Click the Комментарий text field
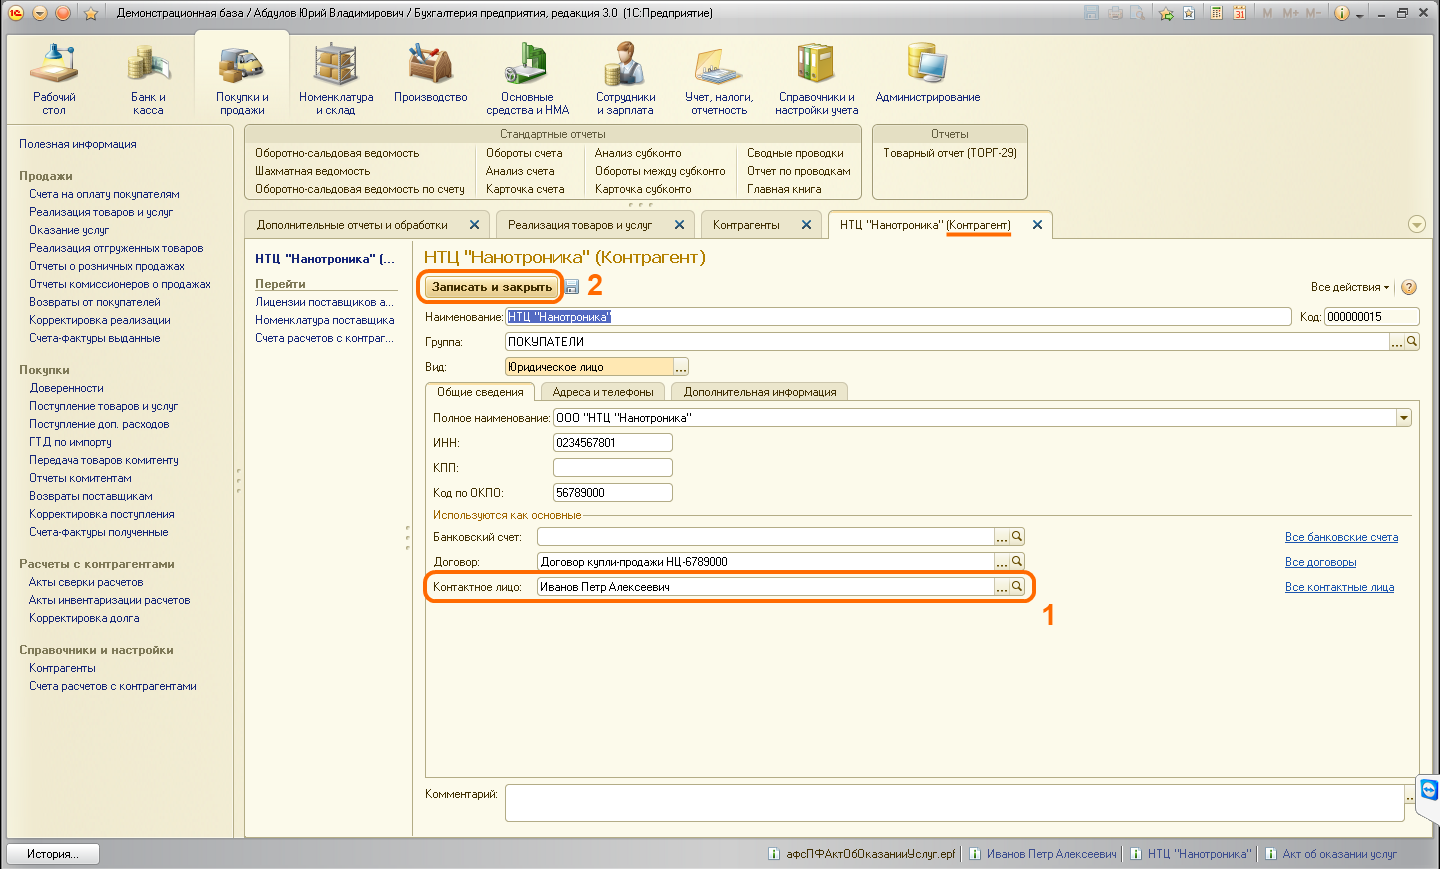This screenshot has width=1440, height=869. [955, 803]
